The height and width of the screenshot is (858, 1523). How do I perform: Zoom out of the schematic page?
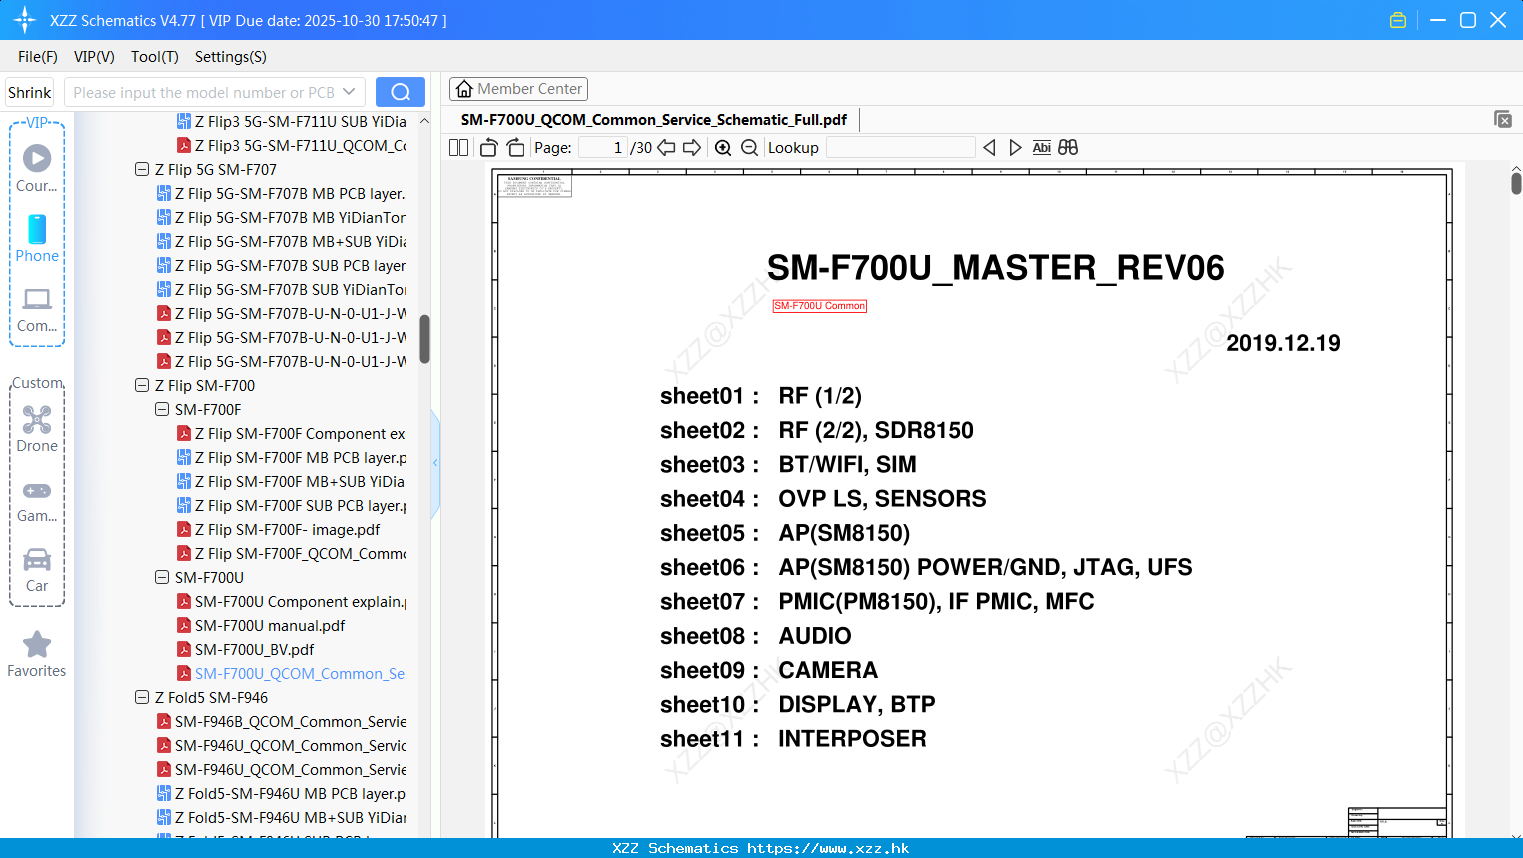point(749,147)
